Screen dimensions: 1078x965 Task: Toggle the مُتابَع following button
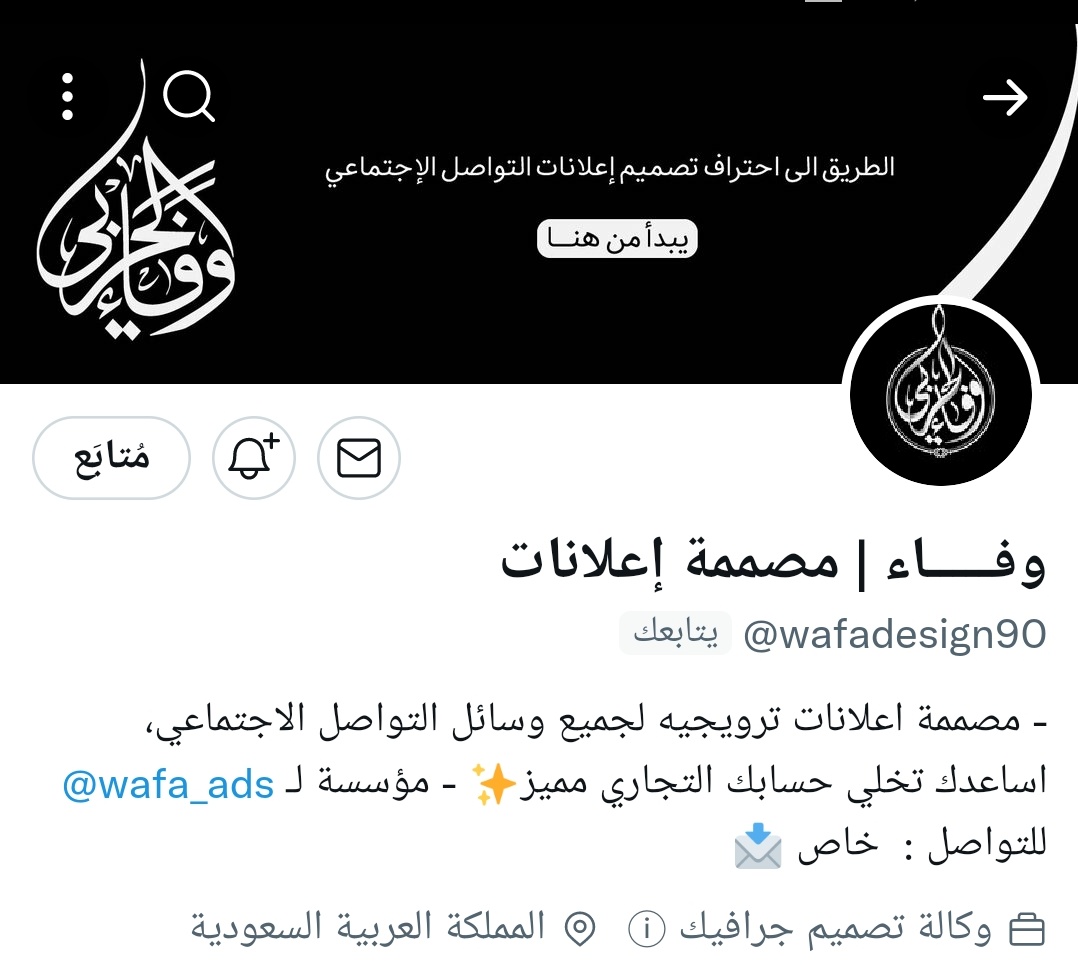coord(111,458)
